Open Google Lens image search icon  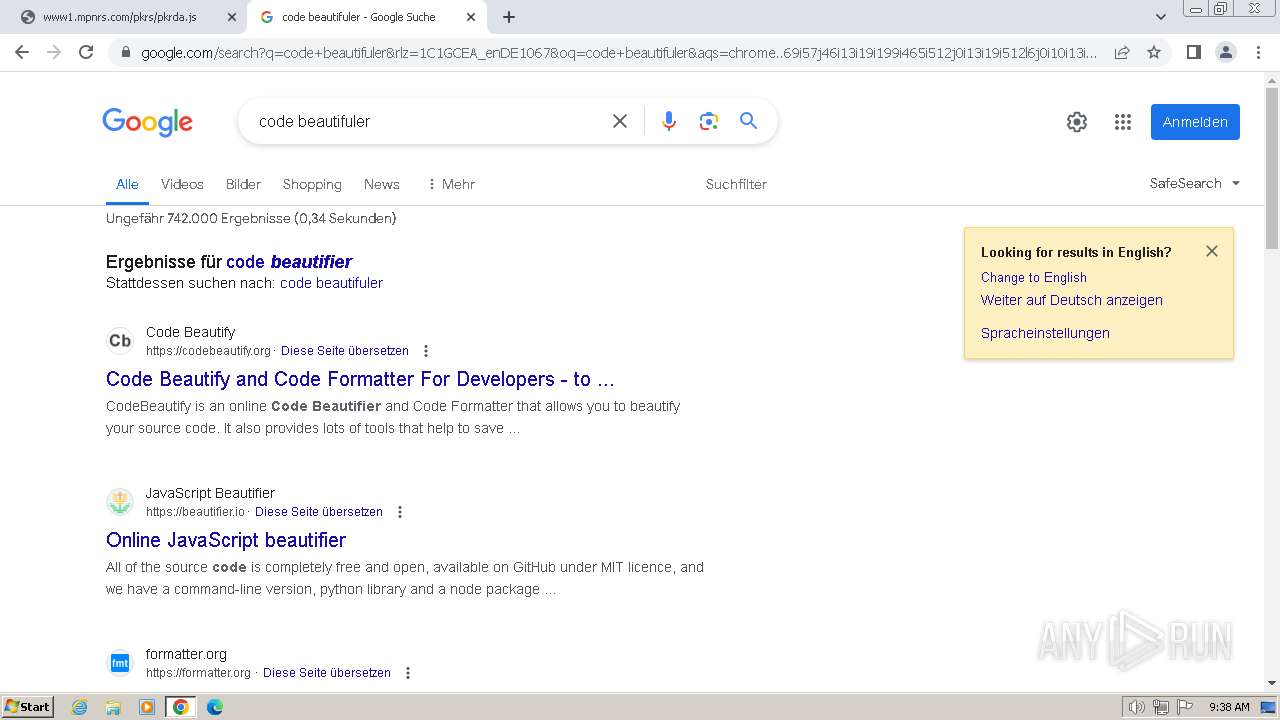[709, 121]
